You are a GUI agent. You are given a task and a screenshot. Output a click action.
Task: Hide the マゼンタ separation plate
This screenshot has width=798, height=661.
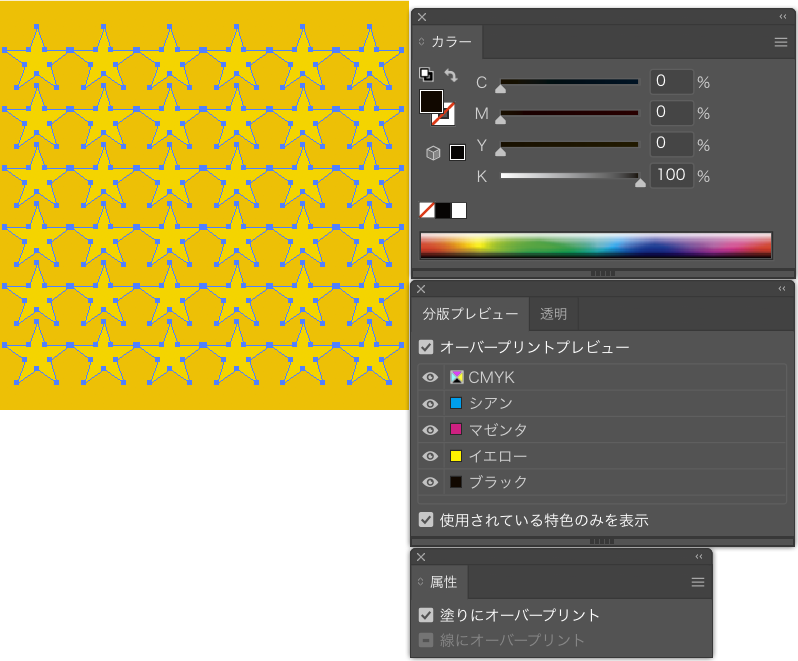coord(430,430)
